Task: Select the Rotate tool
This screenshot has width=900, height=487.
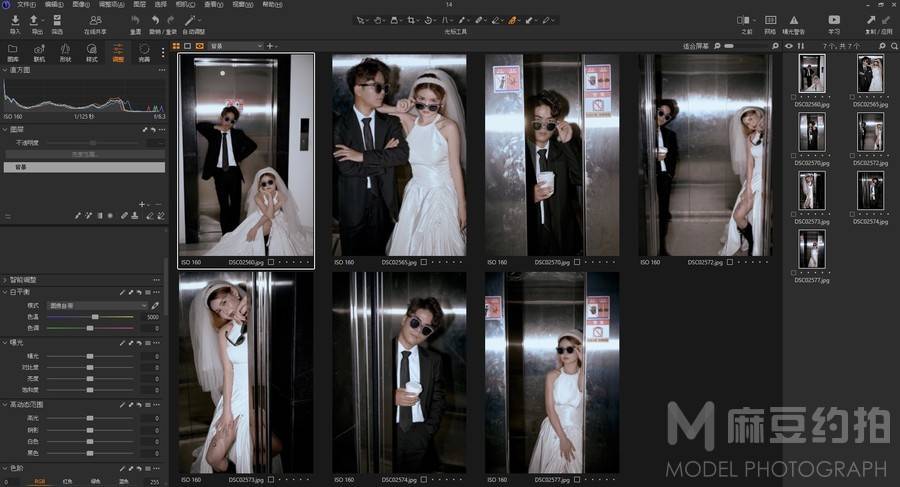Action: tap(428, 20)
